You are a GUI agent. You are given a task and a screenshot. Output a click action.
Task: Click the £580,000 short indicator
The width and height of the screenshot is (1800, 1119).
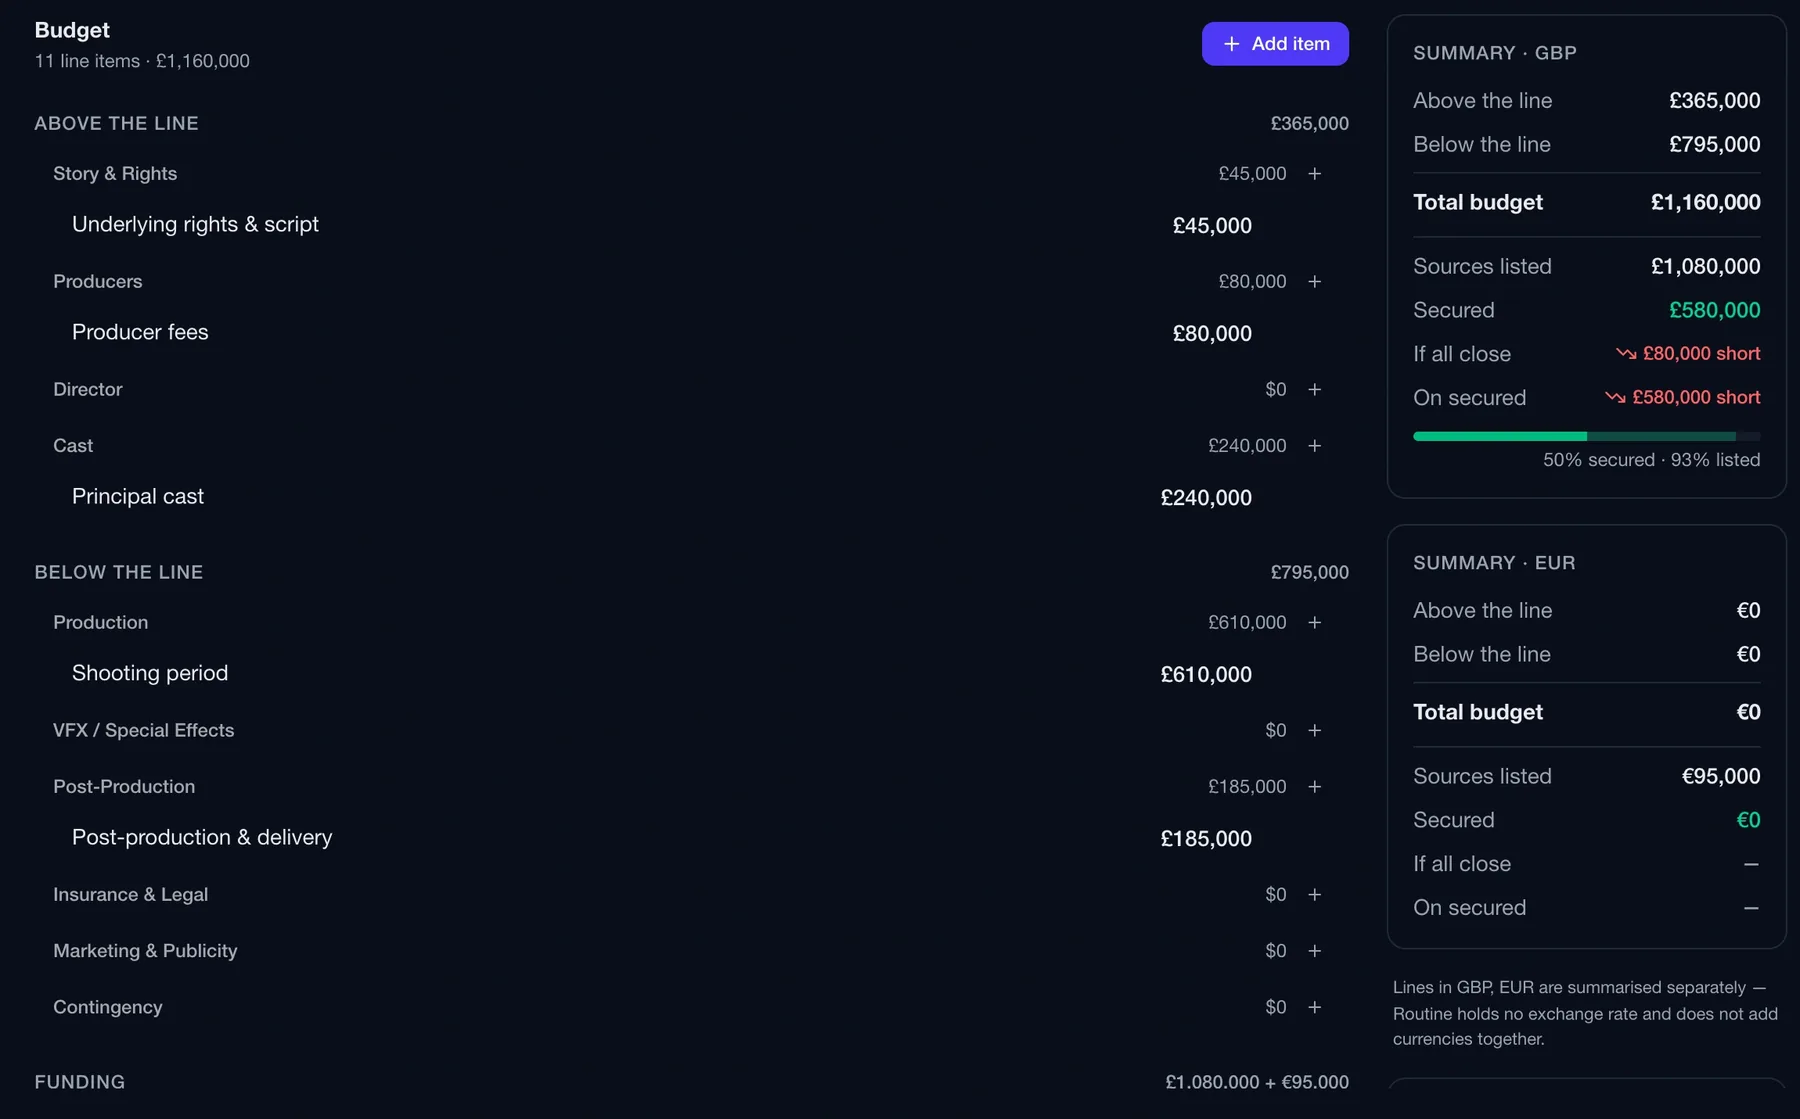[x=1683, y=397]
